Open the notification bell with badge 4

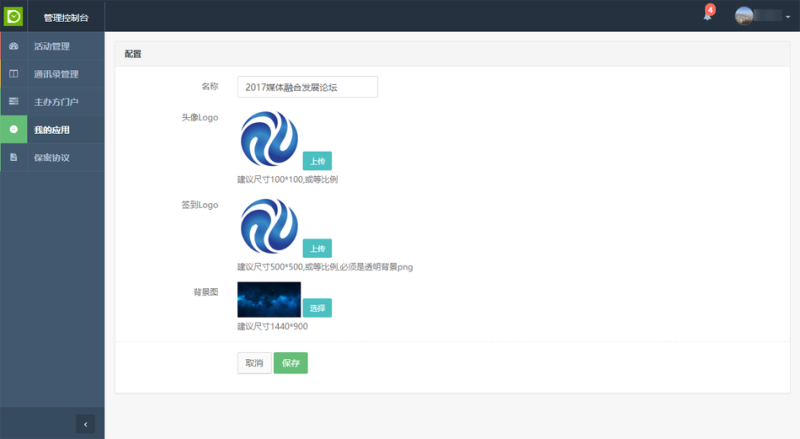(707, 16)
